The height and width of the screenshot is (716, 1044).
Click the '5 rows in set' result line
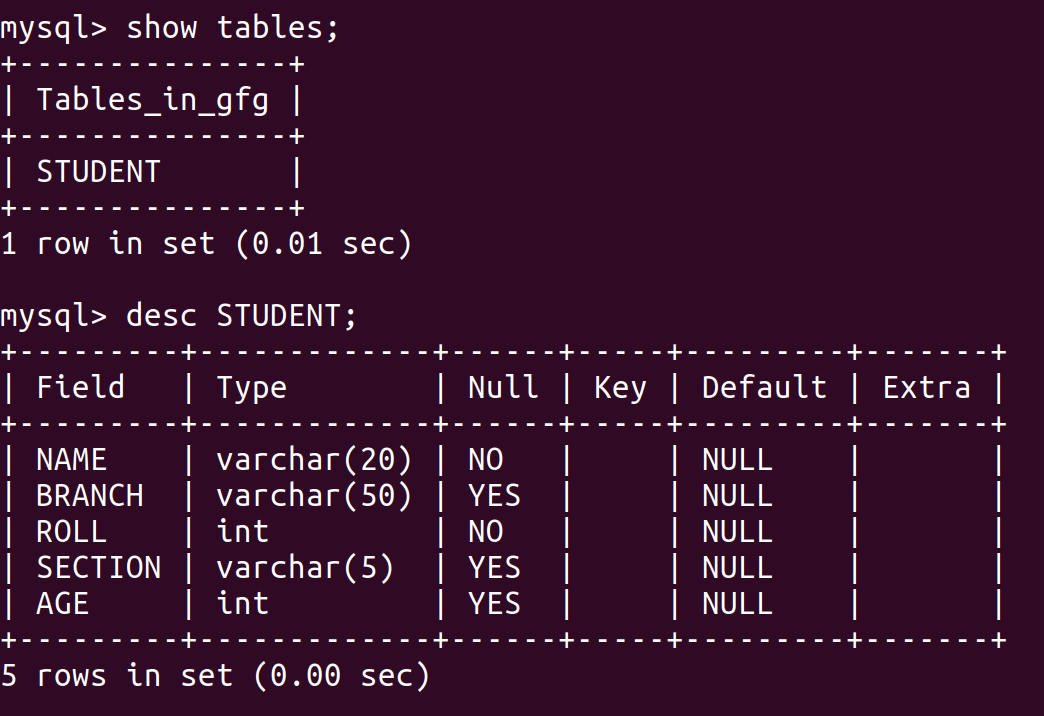pos(215,676)
